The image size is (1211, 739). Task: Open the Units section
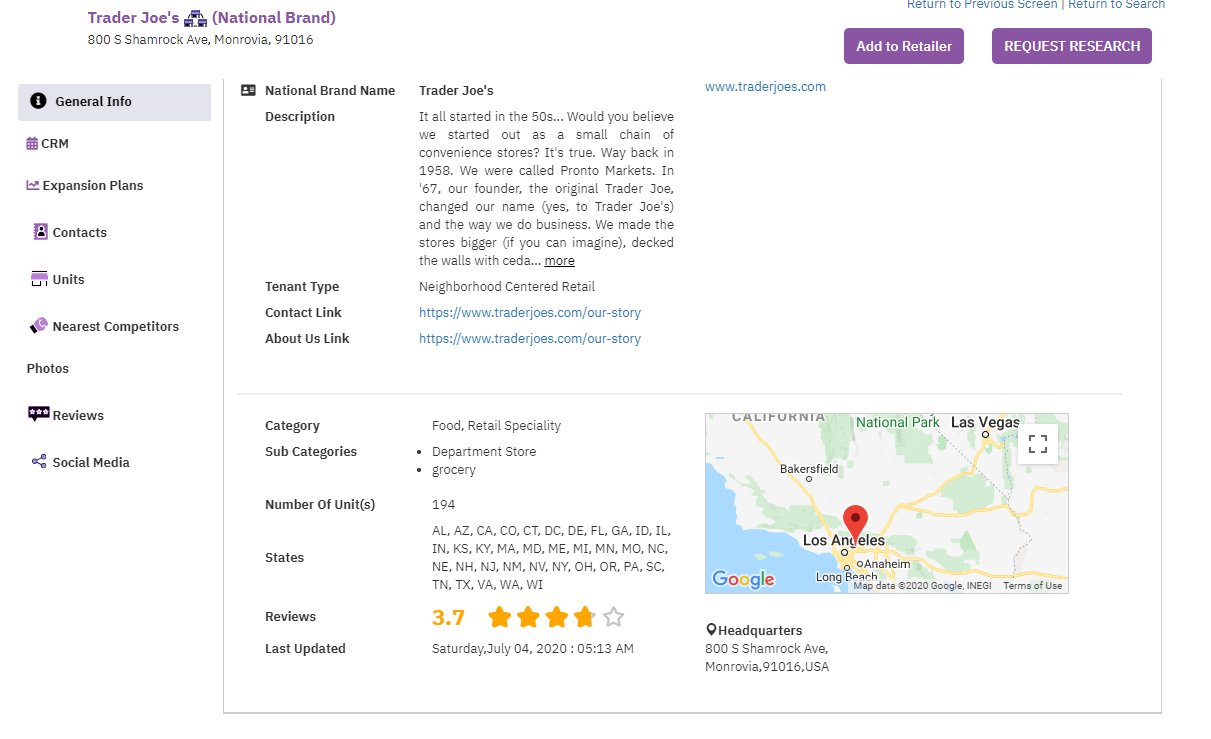click(69, 279)
